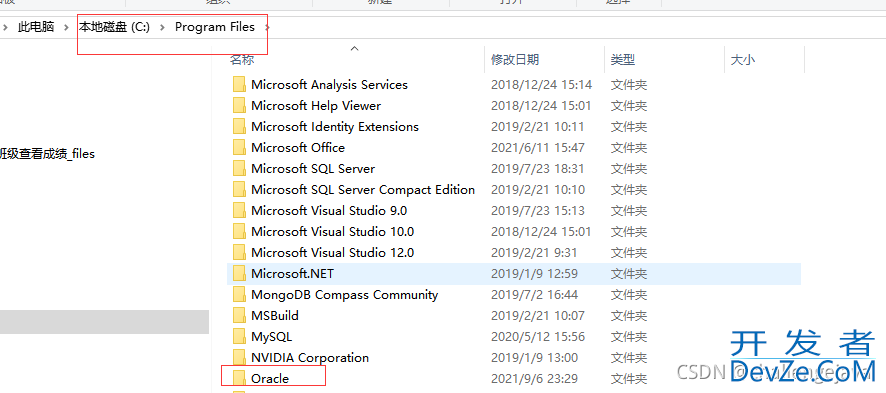Click the Microsoft SQL Server name
Screen dimensions: 886x393
pyautogui.click(x=312, y=168)
